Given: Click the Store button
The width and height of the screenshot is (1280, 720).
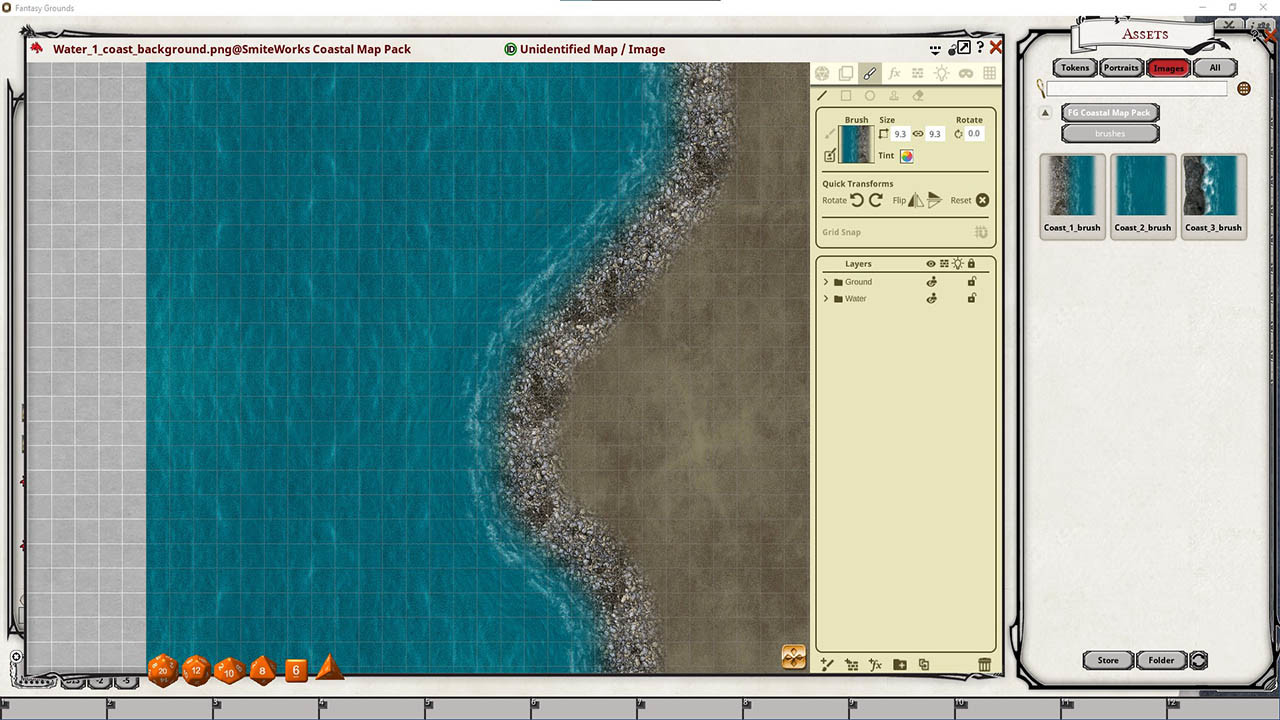Looking at the screenshot, I should tap(1107, 660).
